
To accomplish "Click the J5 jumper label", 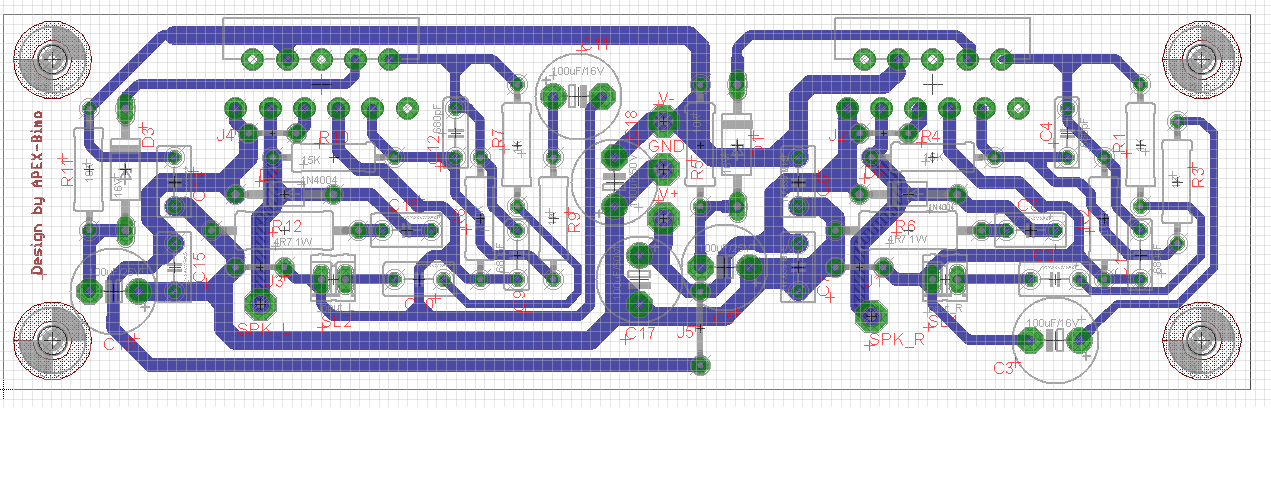I will click(x=686, y=333).
